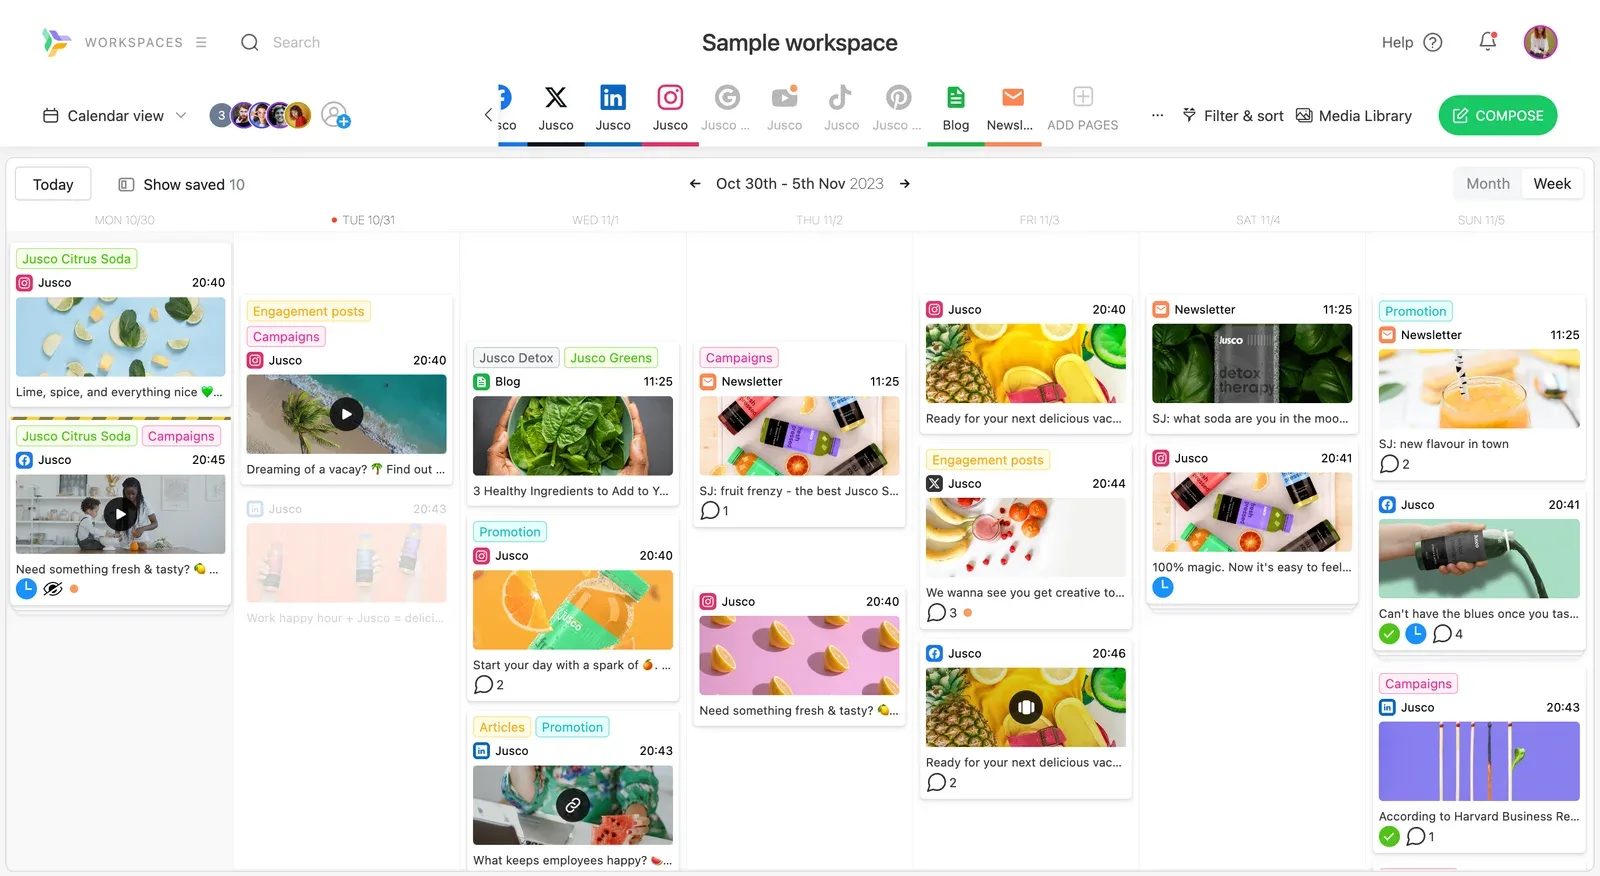Switch to Month view

(x=1488, y=184)
